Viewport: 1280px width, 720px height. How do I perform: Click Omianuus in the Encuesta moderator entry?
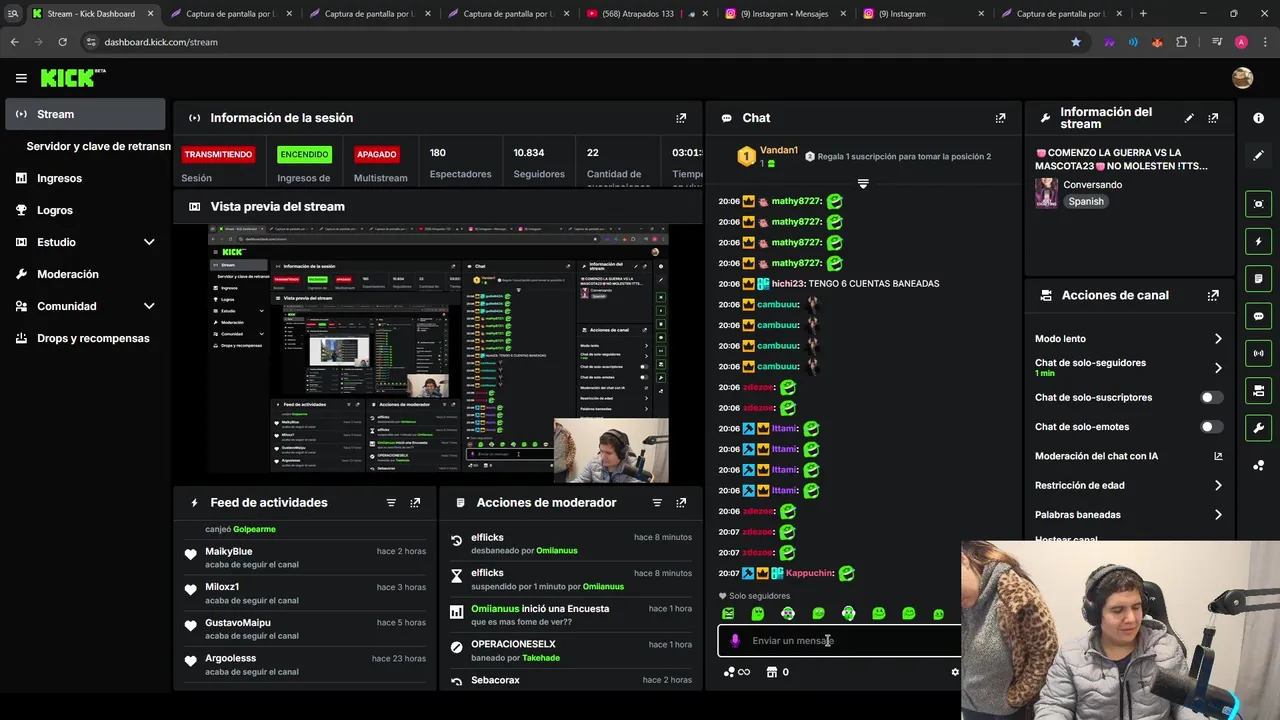[496, 609]
